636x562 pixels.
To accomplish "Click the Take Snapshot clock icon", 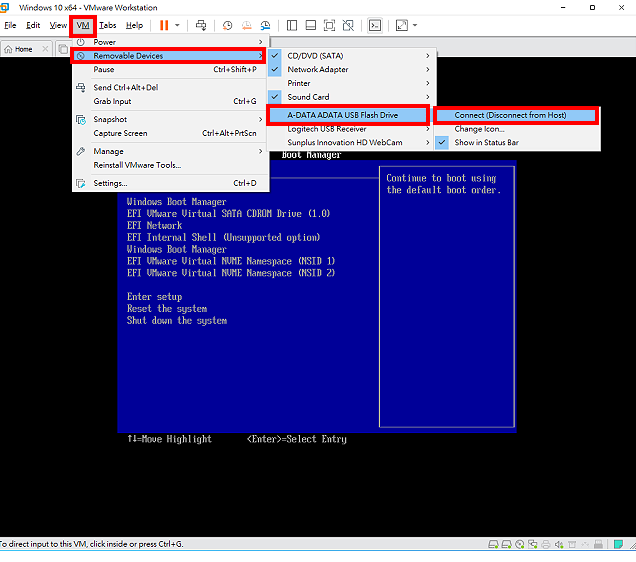I will pos(228,26).
